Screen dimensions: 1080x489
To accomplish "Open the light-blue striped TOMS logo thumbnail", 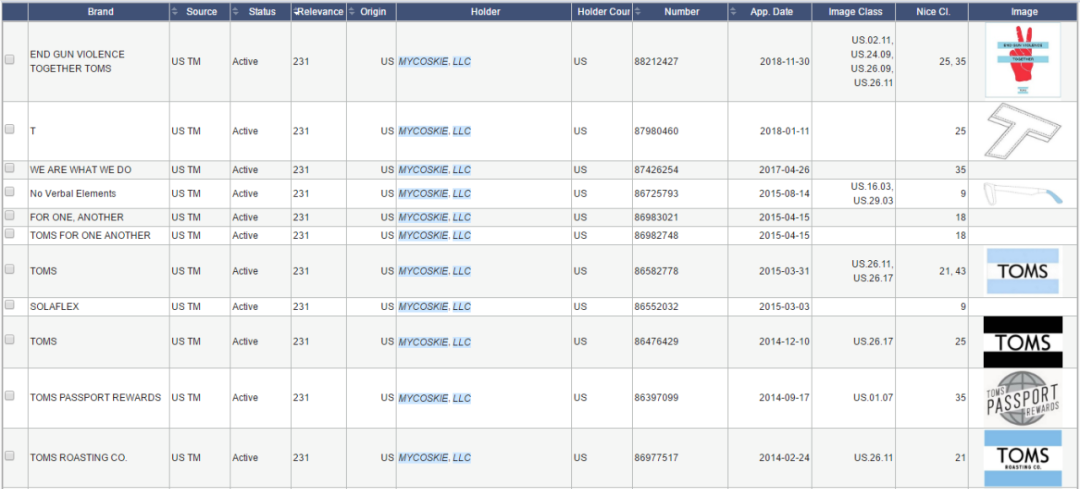I will point(1023,271).
